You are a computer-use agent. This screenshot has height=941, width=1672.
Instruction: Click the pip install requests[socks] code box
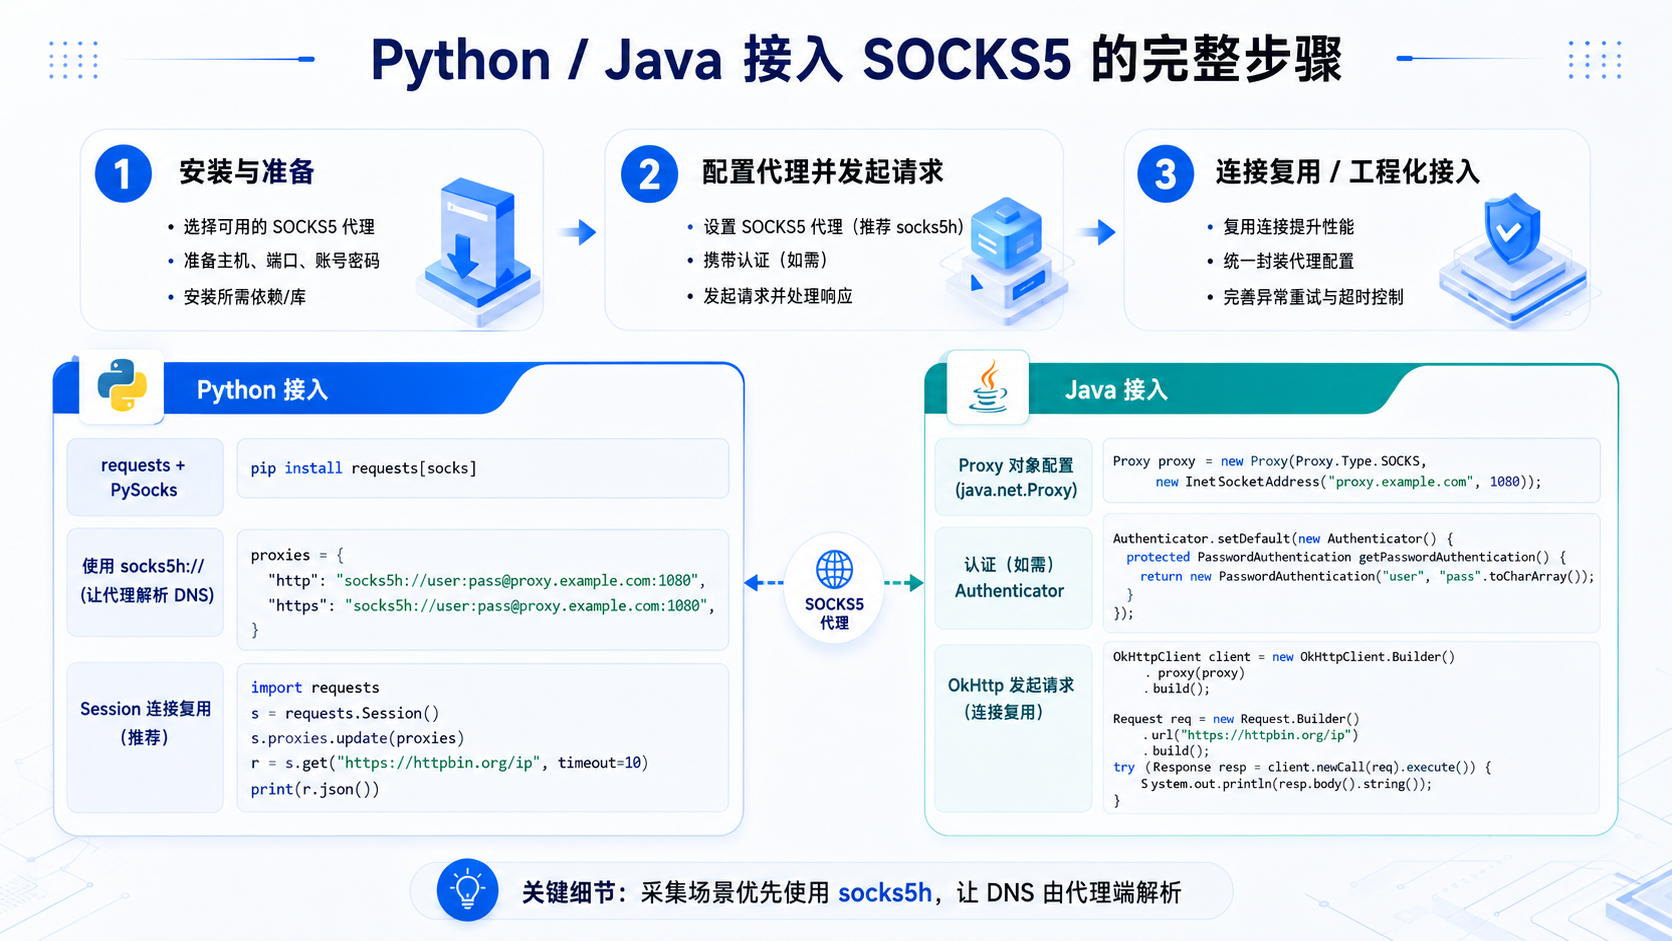(483, 468)
